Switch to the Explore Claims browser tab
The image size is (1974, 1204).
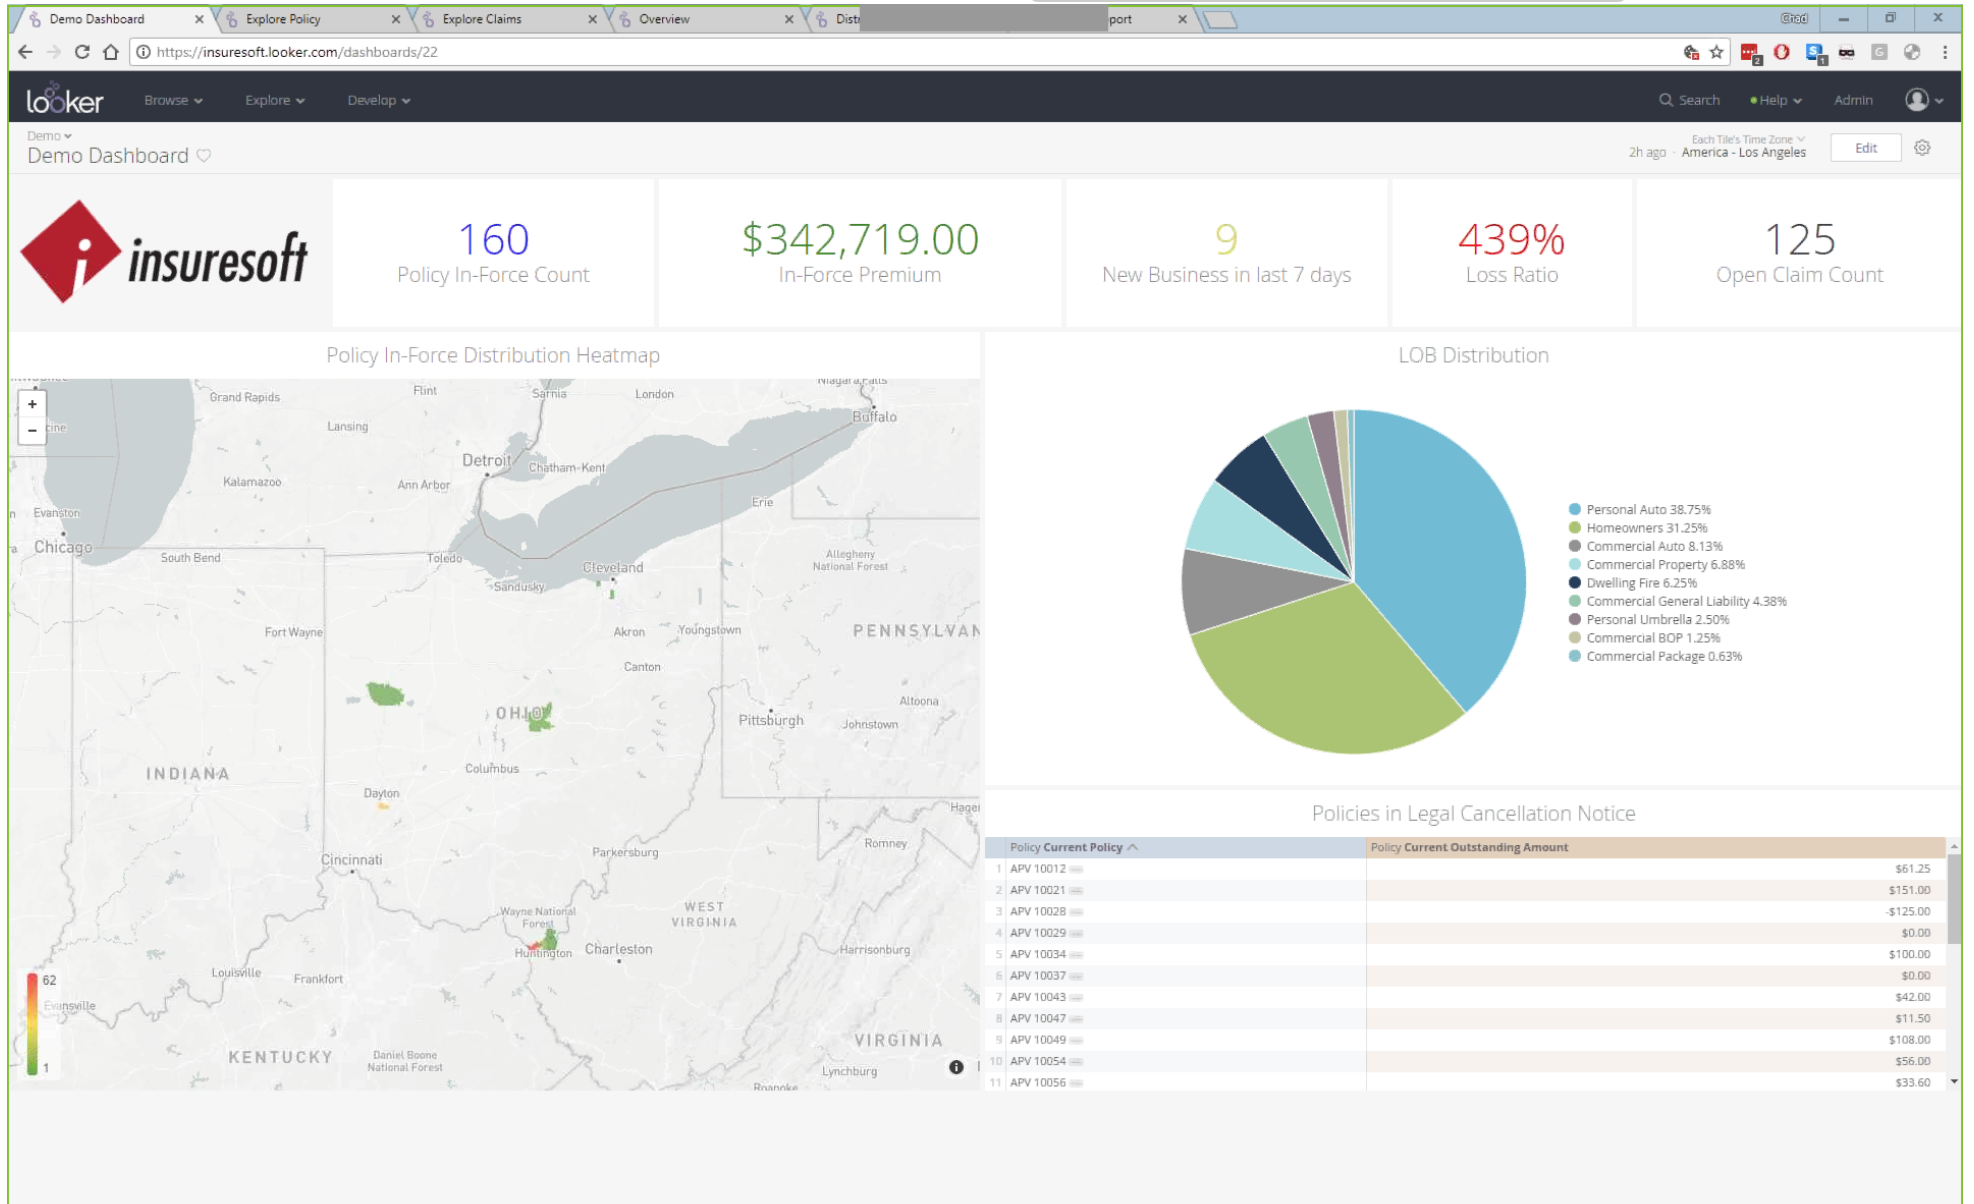[485, 18]
